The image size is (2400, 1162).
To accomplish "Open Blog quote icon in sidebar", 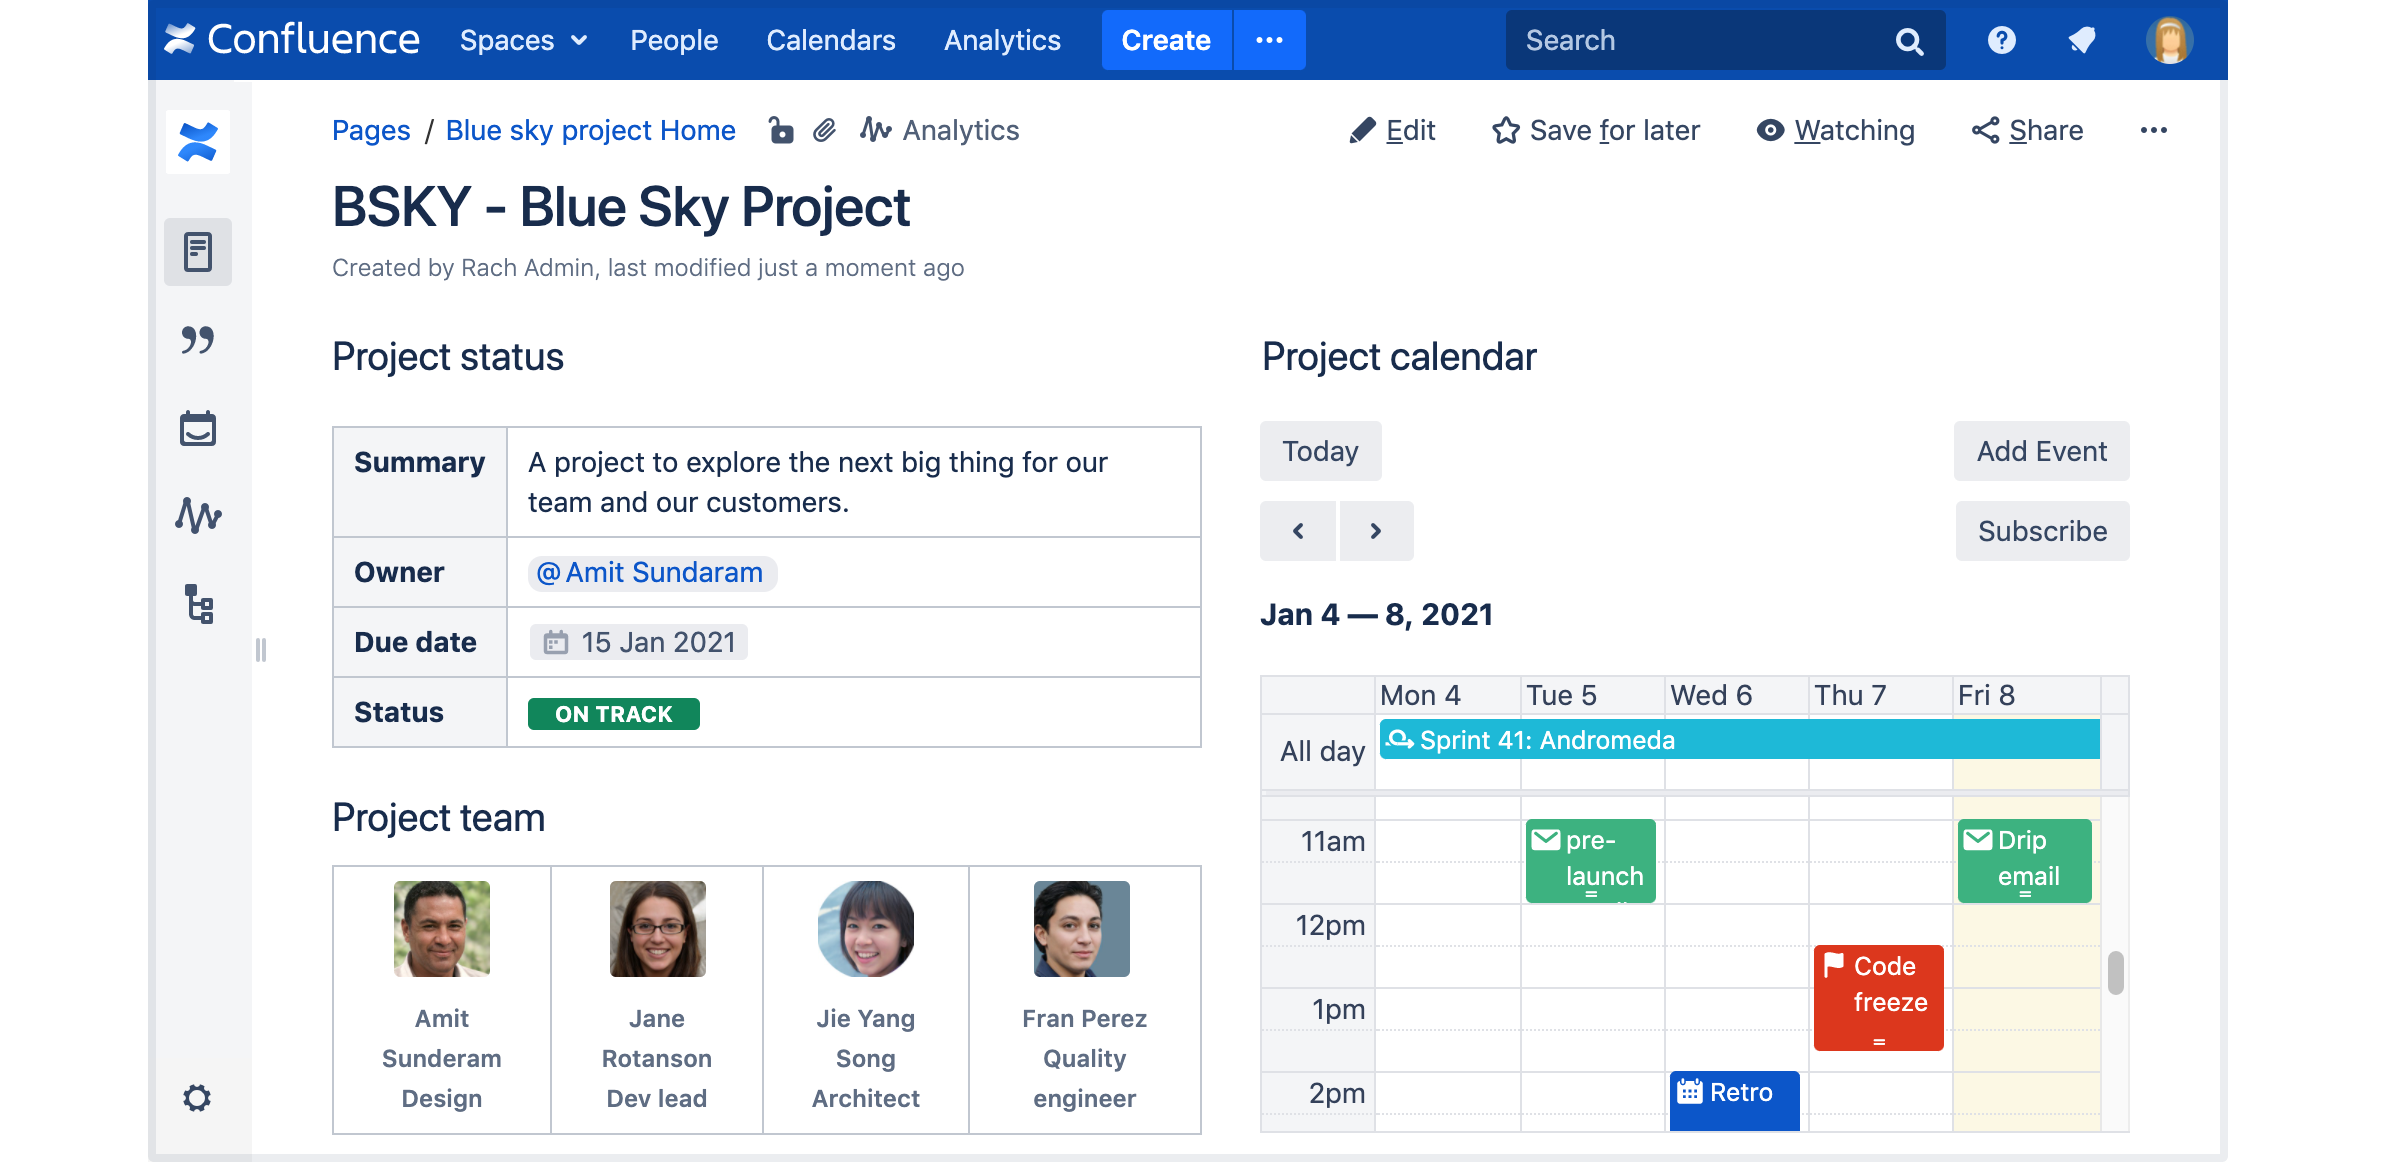I will click(x=198, y=340).
